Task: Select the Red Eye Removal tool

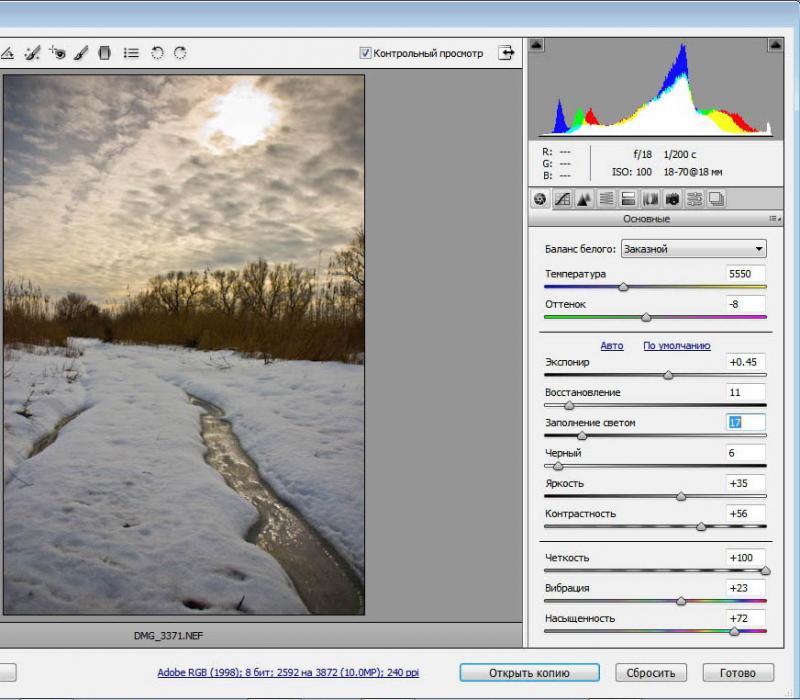Action: click(x=57, y=53)
